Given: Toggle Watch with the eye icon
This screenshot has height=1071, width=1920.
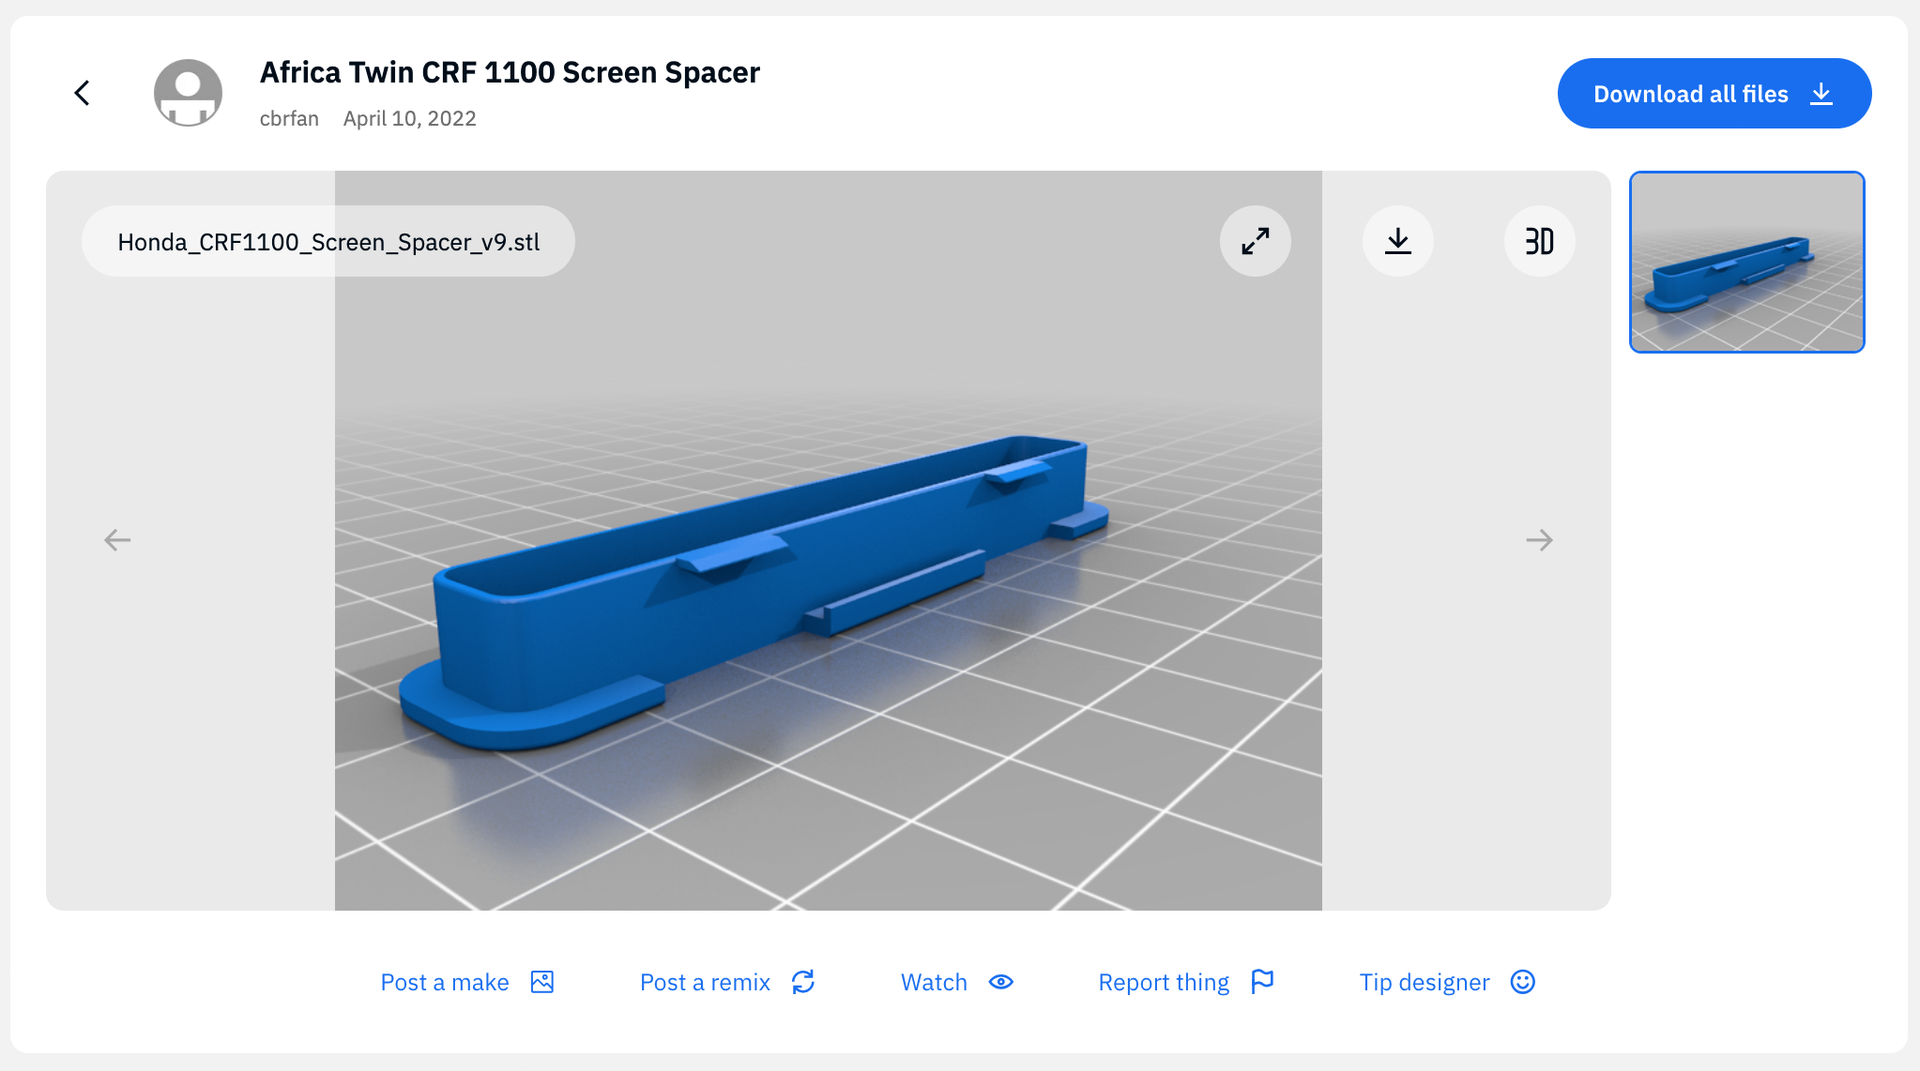Looking at the screenshot, I should [1001, 982].
